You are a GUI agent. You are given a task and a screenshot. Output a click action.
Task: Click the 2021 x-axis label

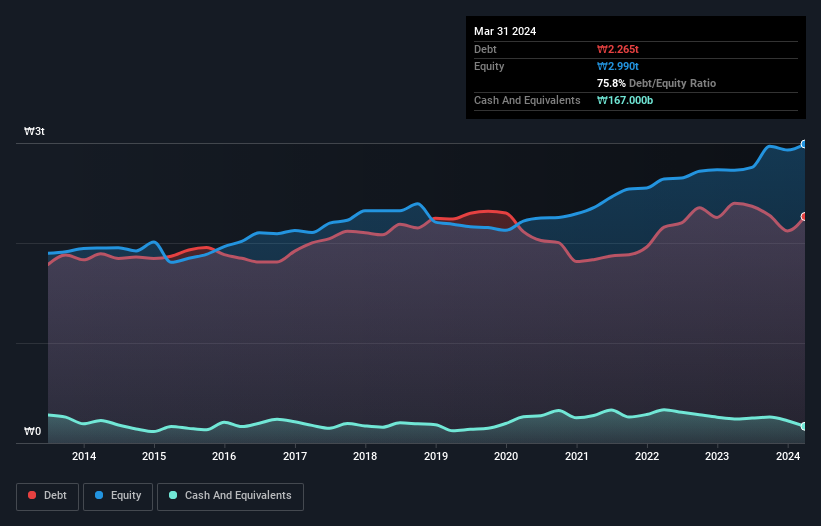point(576,456)
